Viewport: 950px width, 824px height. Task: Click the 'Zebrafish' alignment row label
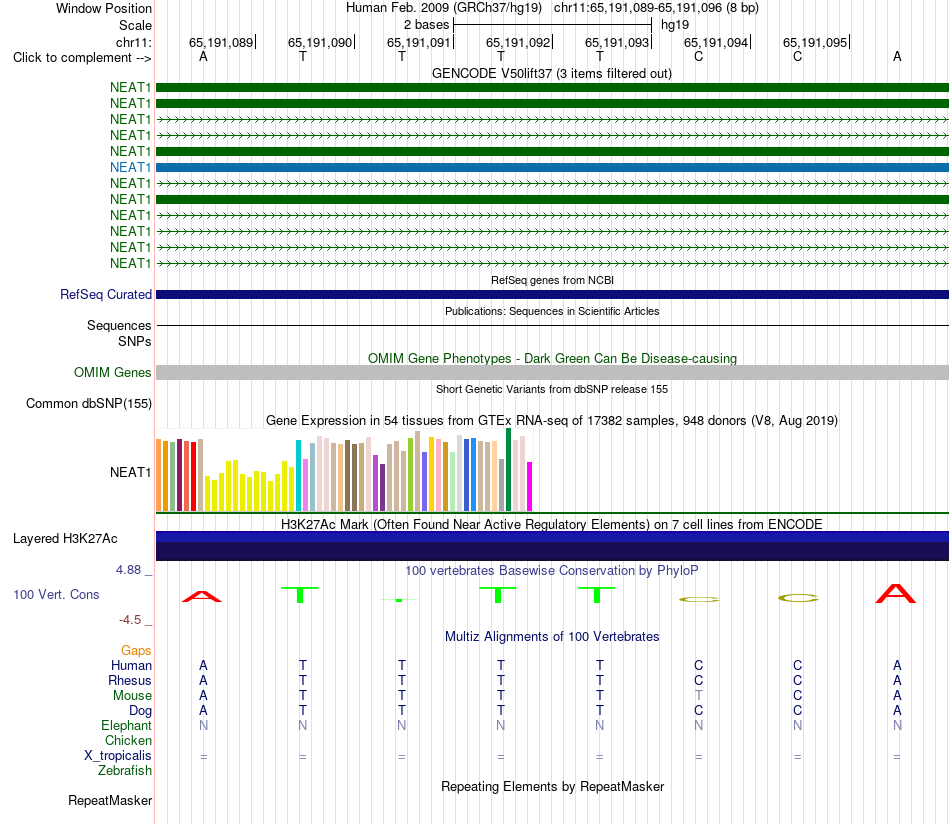(125, 770)
